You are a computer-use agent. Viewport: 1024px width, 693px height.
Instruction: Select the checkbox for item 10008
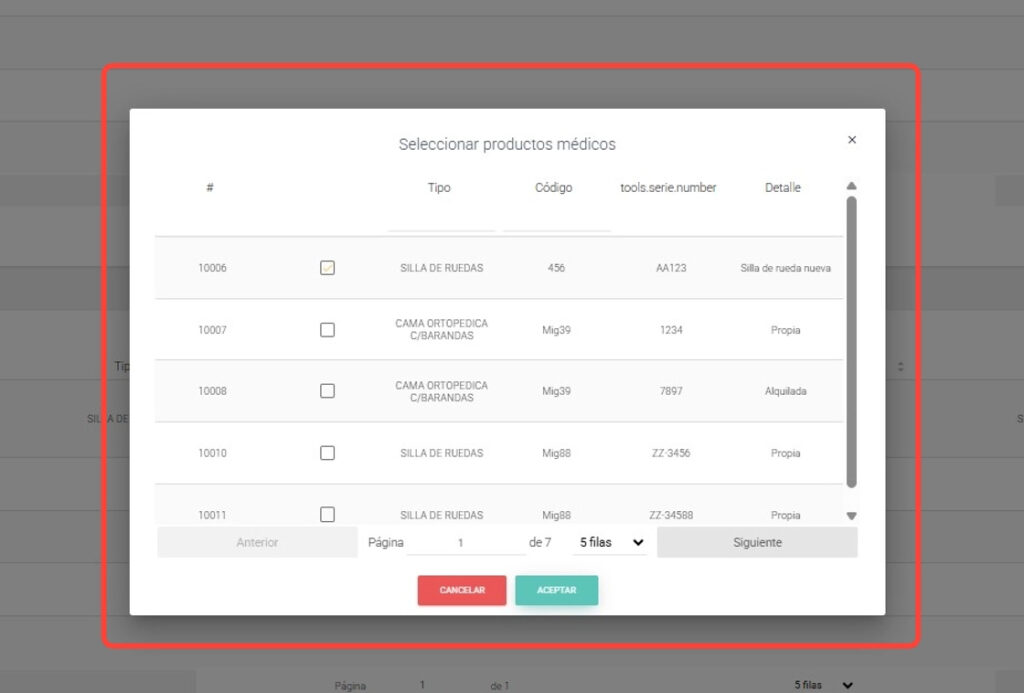pyautogui.click(x=327, y=391)
